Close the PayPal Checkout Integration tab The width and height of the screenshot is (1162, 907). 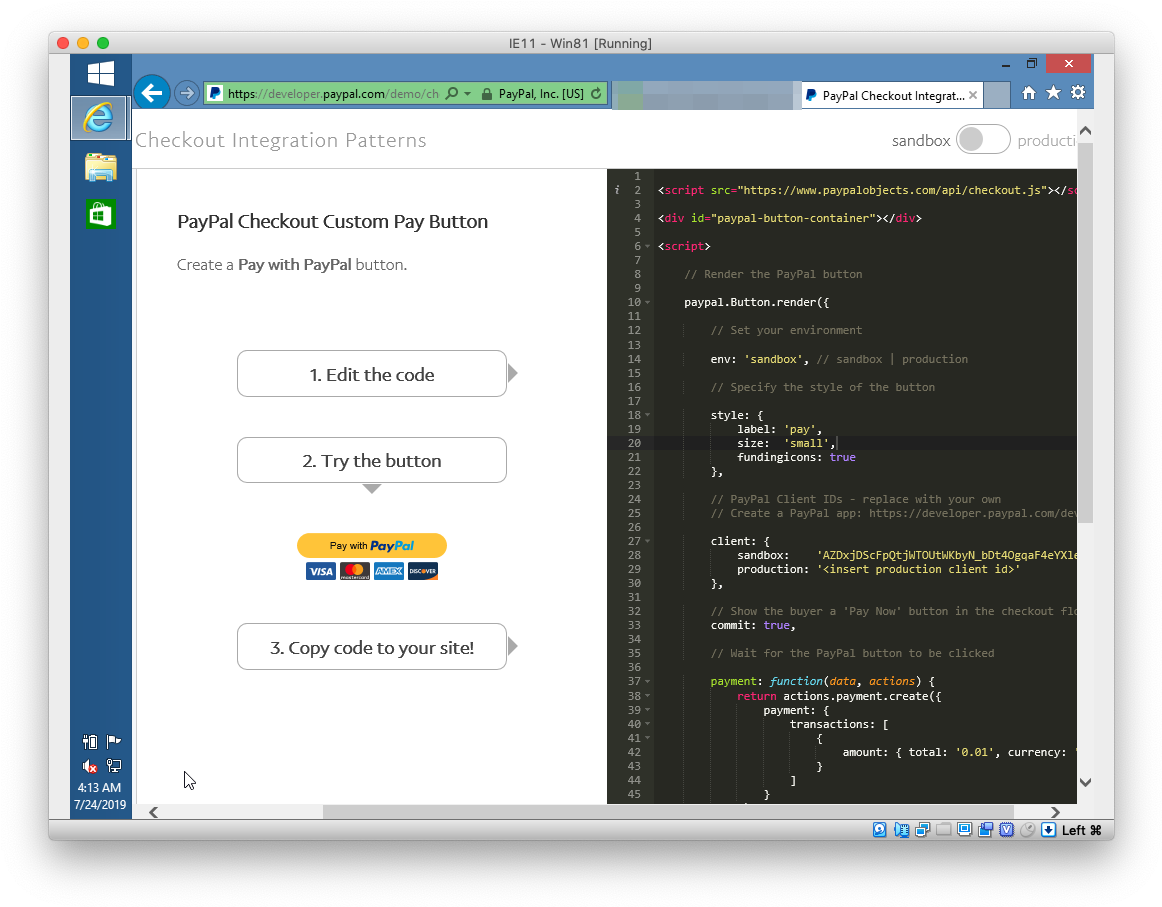[973, 95]
